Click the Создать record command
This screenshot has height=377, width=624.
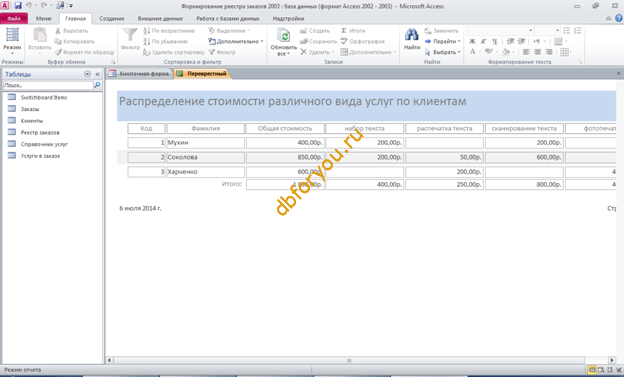[x=315, y=31]
